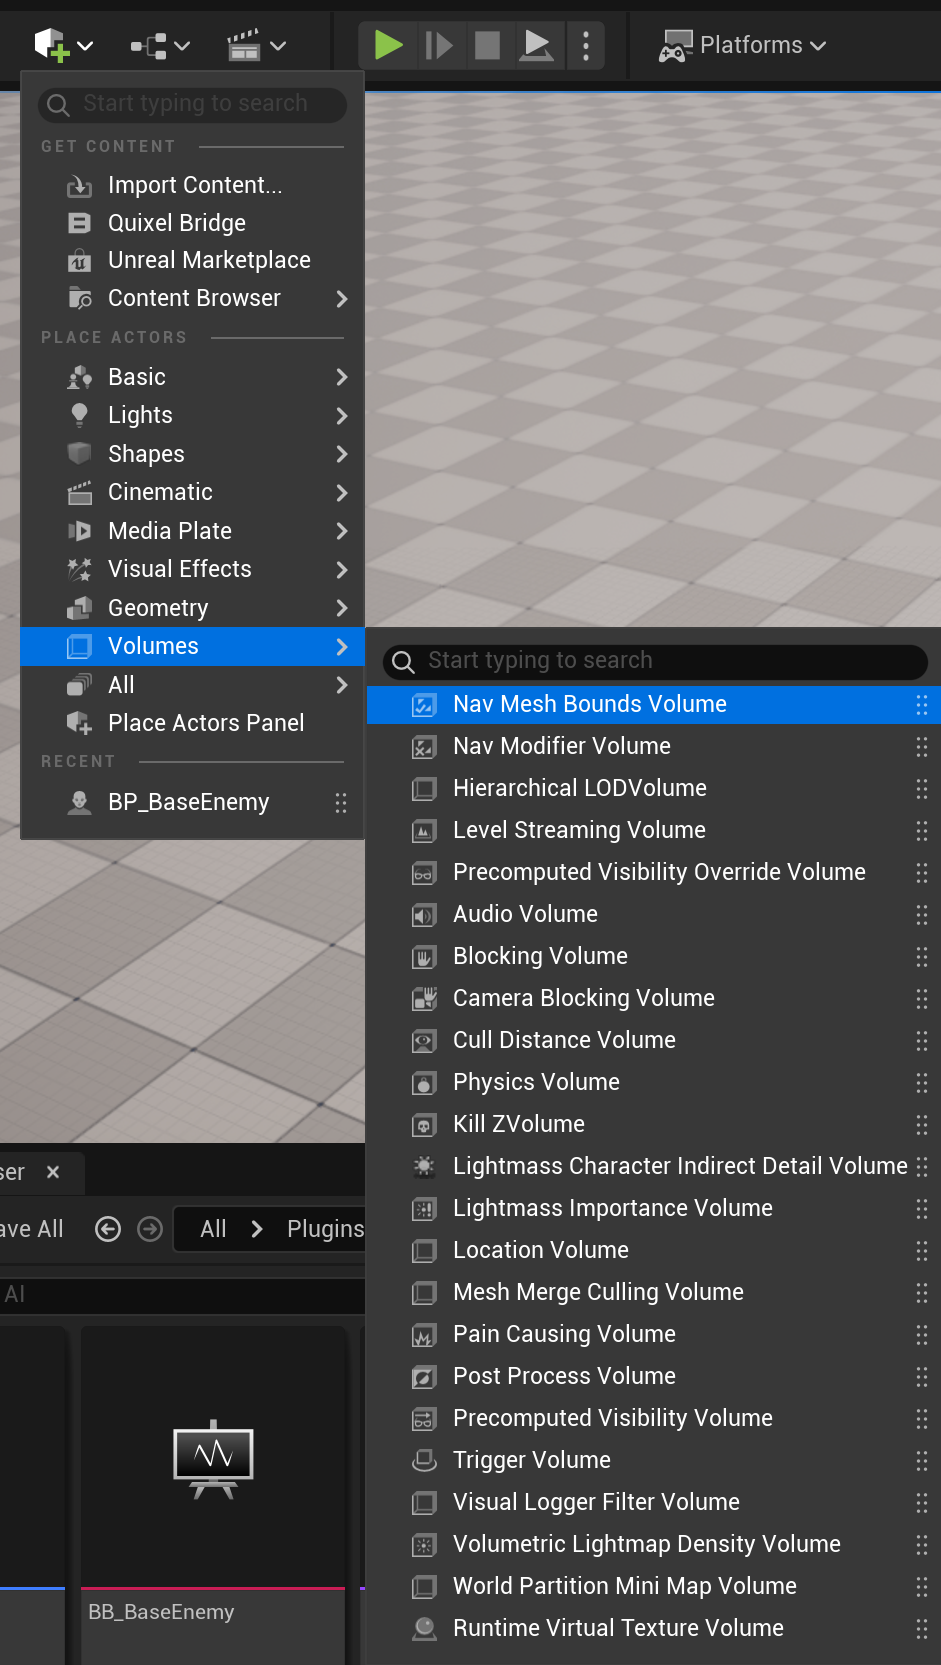Click drag handle next to BP_BaseEnemy
The height and width of the screenshot is (1665, 941).
pyautogui.click(x=341, y=802)
